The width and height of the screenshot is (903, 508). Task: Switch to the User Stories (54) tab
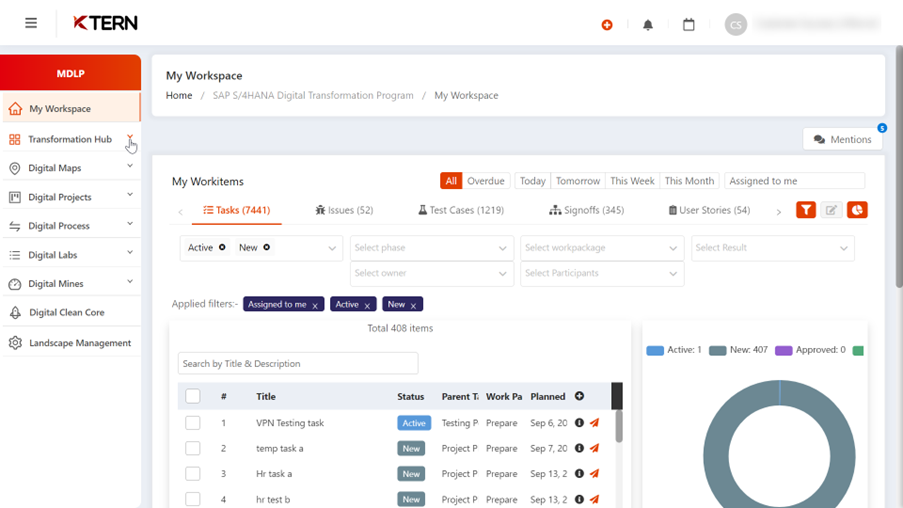(x=709, y=210)
